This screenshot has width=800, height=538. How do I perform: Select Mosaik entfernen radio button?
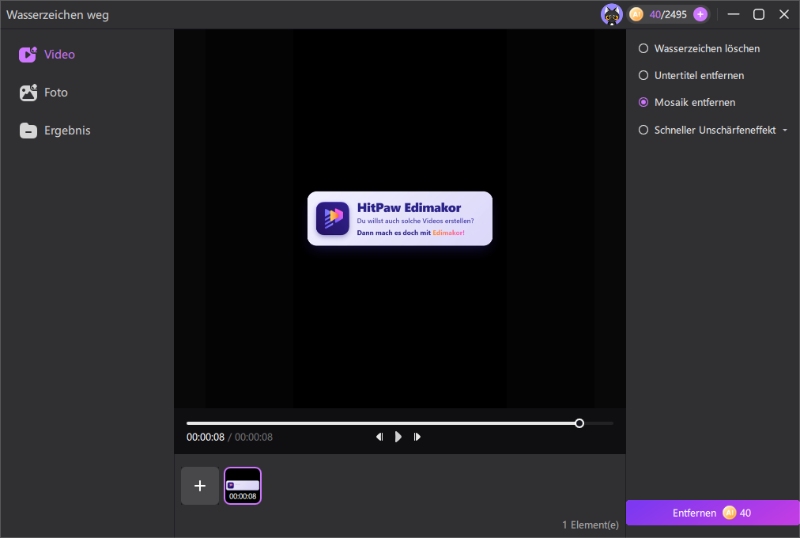click(643, 102)
